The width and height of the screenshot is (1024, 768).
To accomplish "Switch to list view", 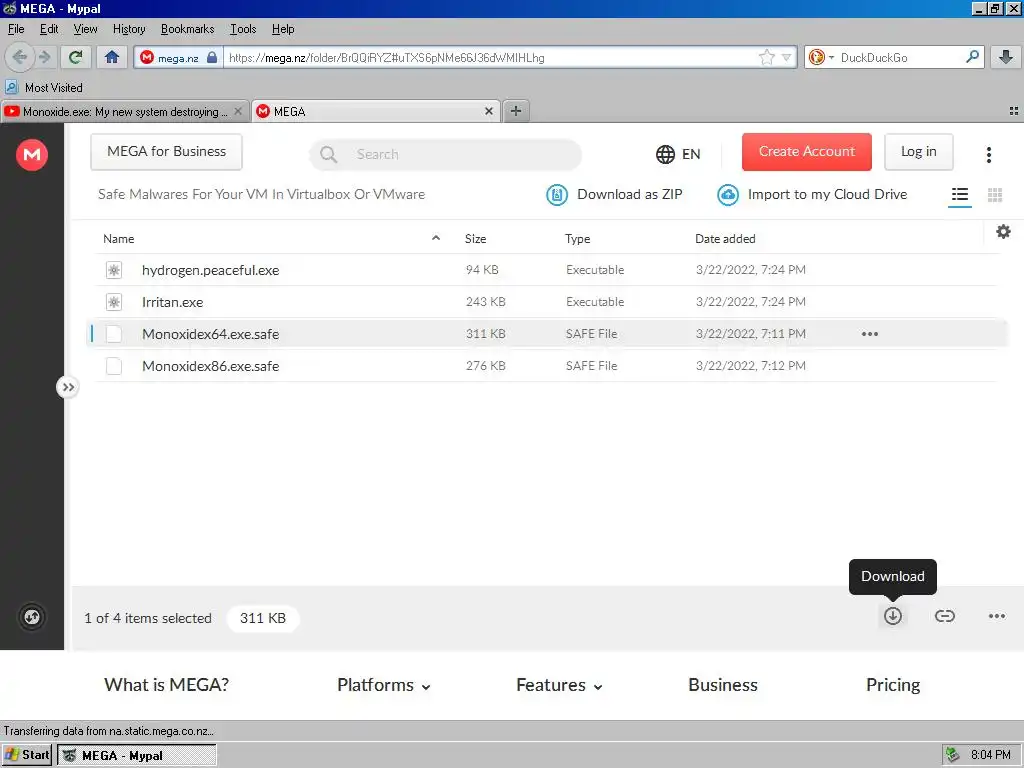I will pyautogui.click(x=959, y=195).
